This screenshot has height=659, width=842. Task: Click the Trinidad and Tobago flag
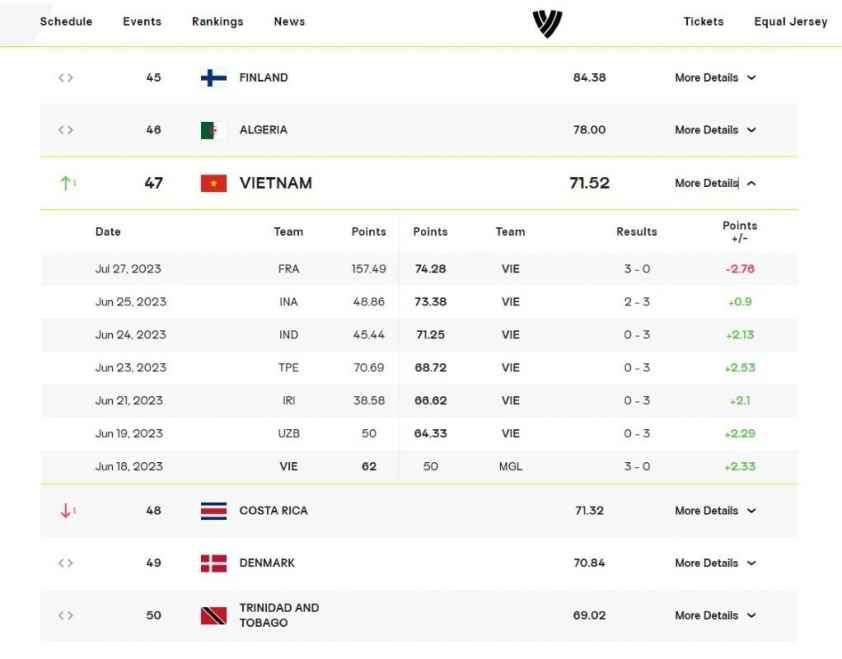tap(213, 615)
